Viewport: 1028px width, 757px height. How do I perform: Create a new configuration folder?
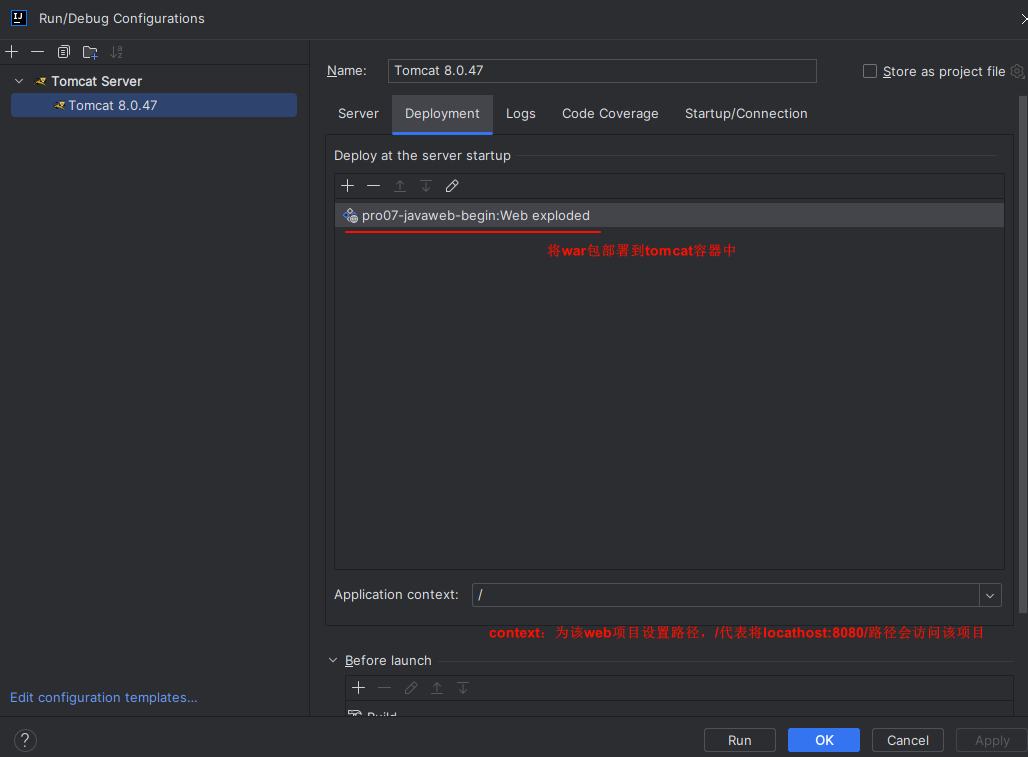[x=90, y=52]
